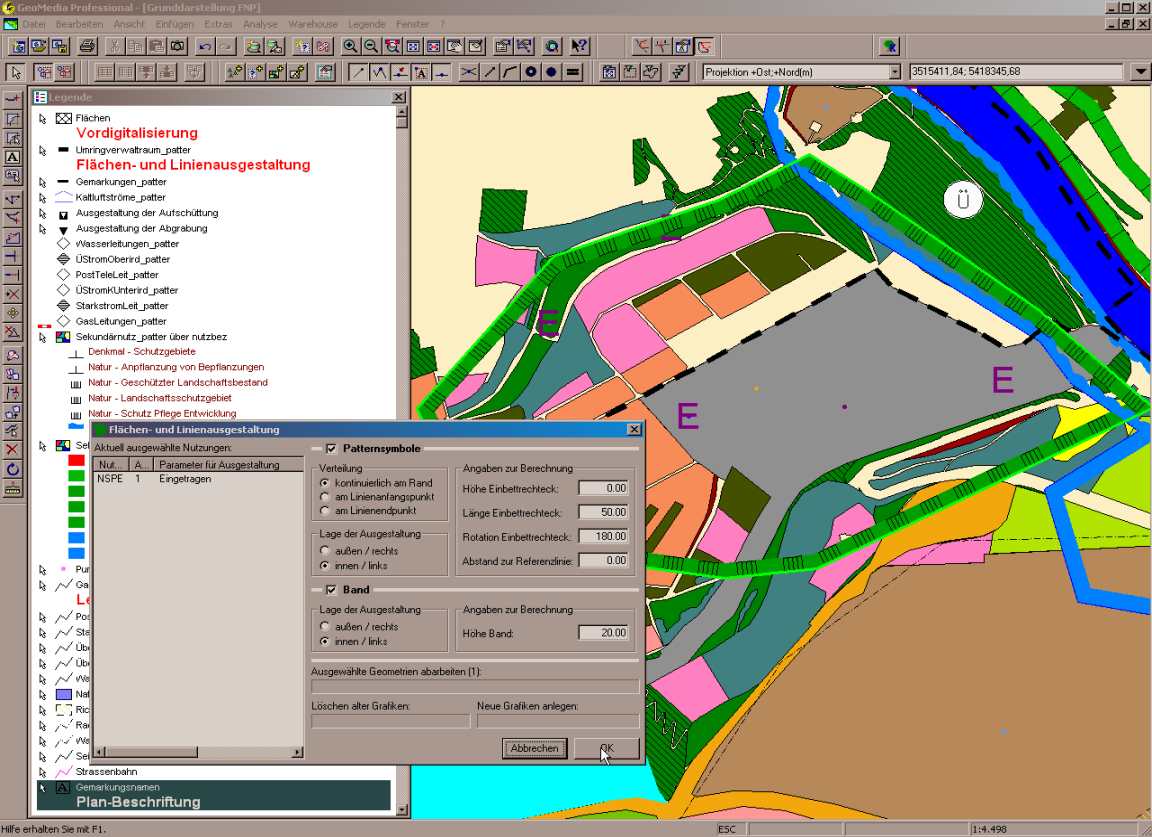Select the arrow pointer selection tool

pos(15,72)
